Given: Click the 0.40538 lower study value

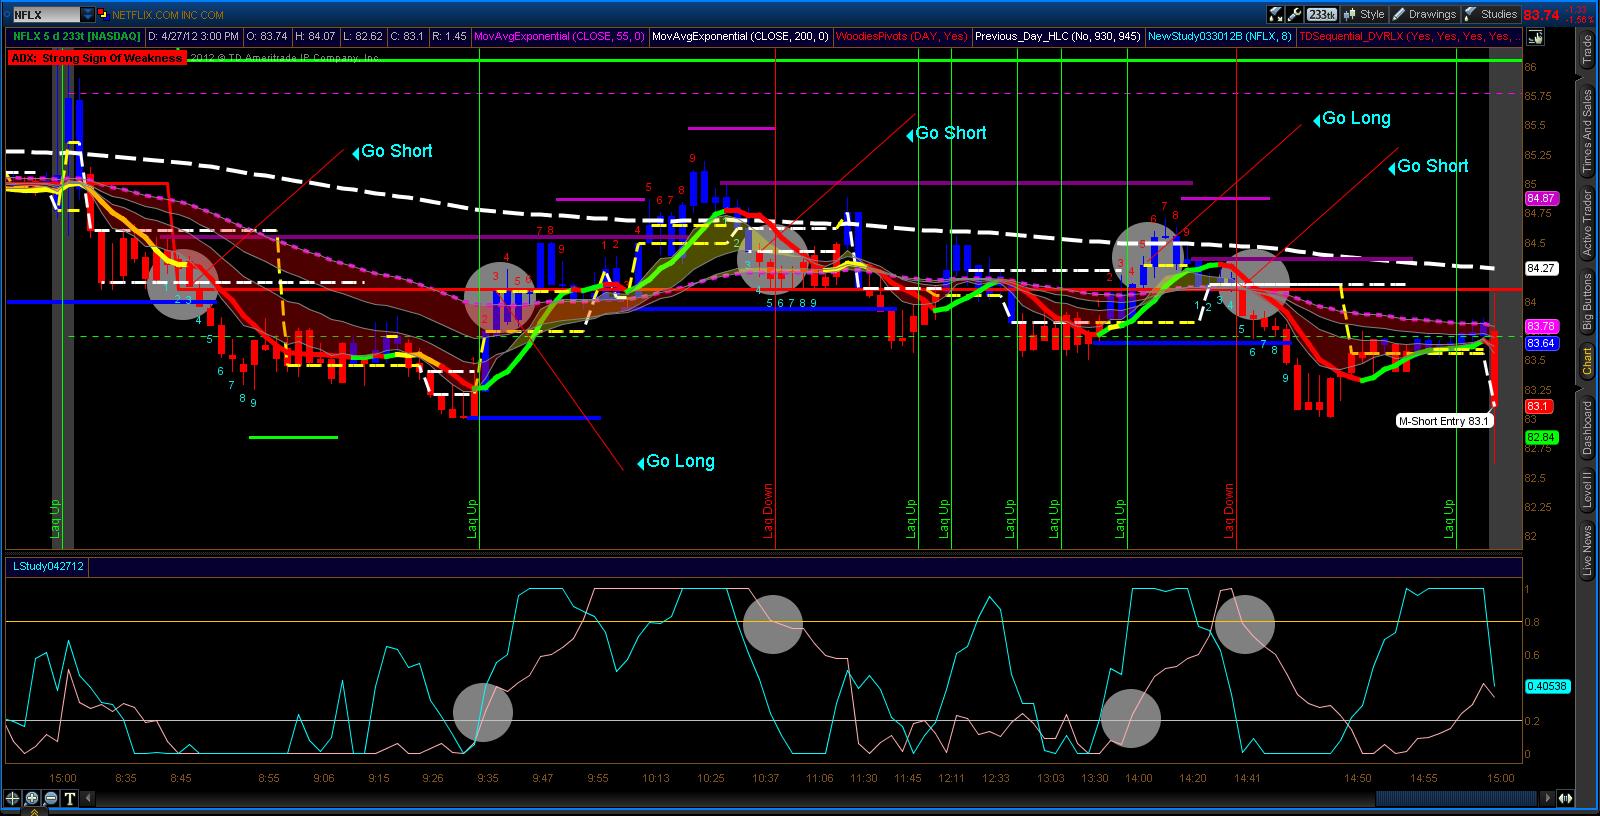Looking at the screenshot, I should [x=1547, y=686].
